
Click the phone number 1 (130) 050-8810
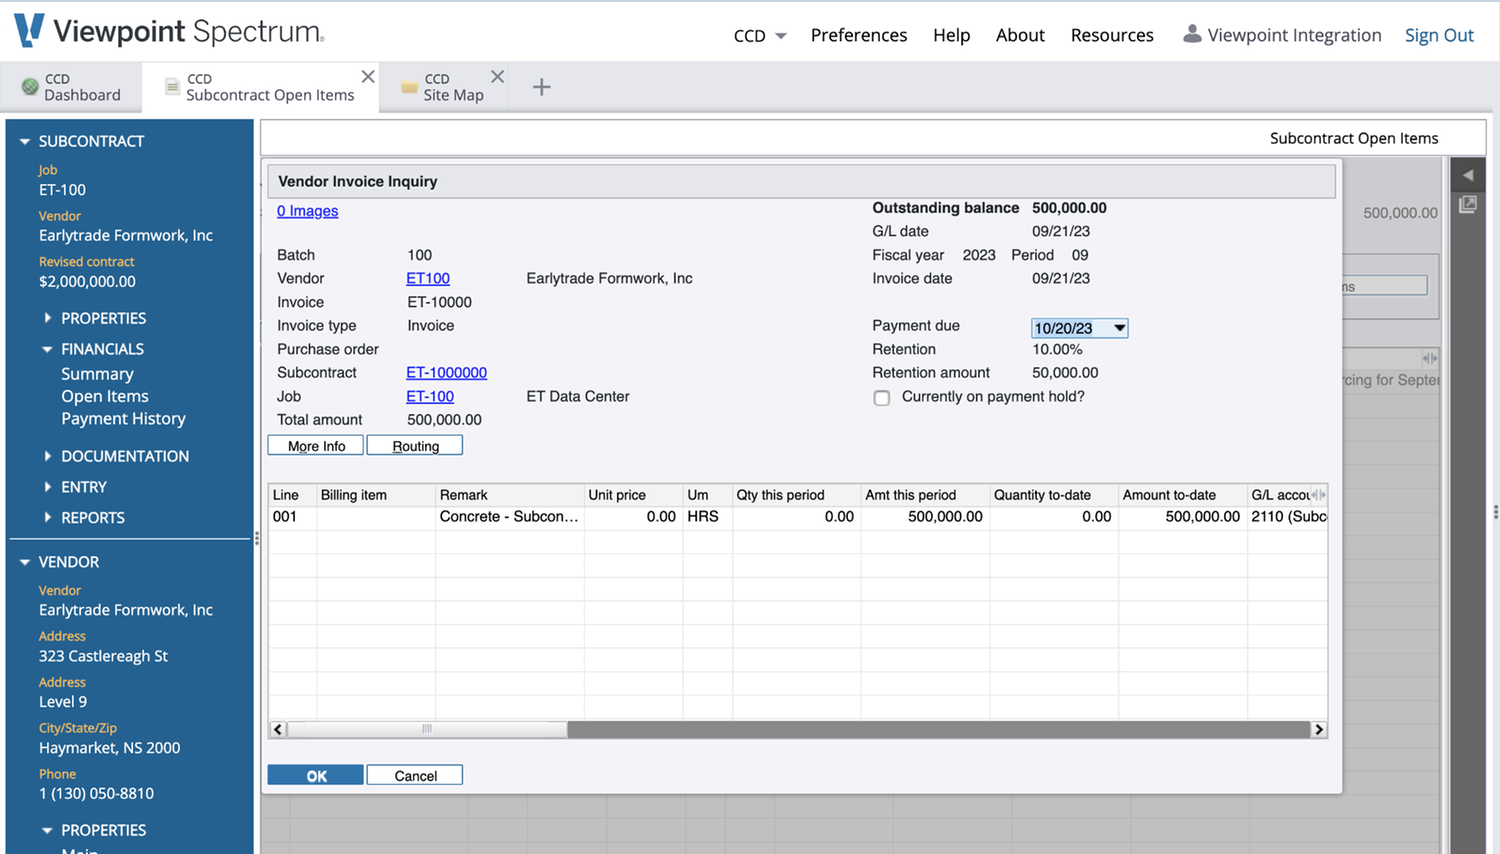(x=96, y=794)
